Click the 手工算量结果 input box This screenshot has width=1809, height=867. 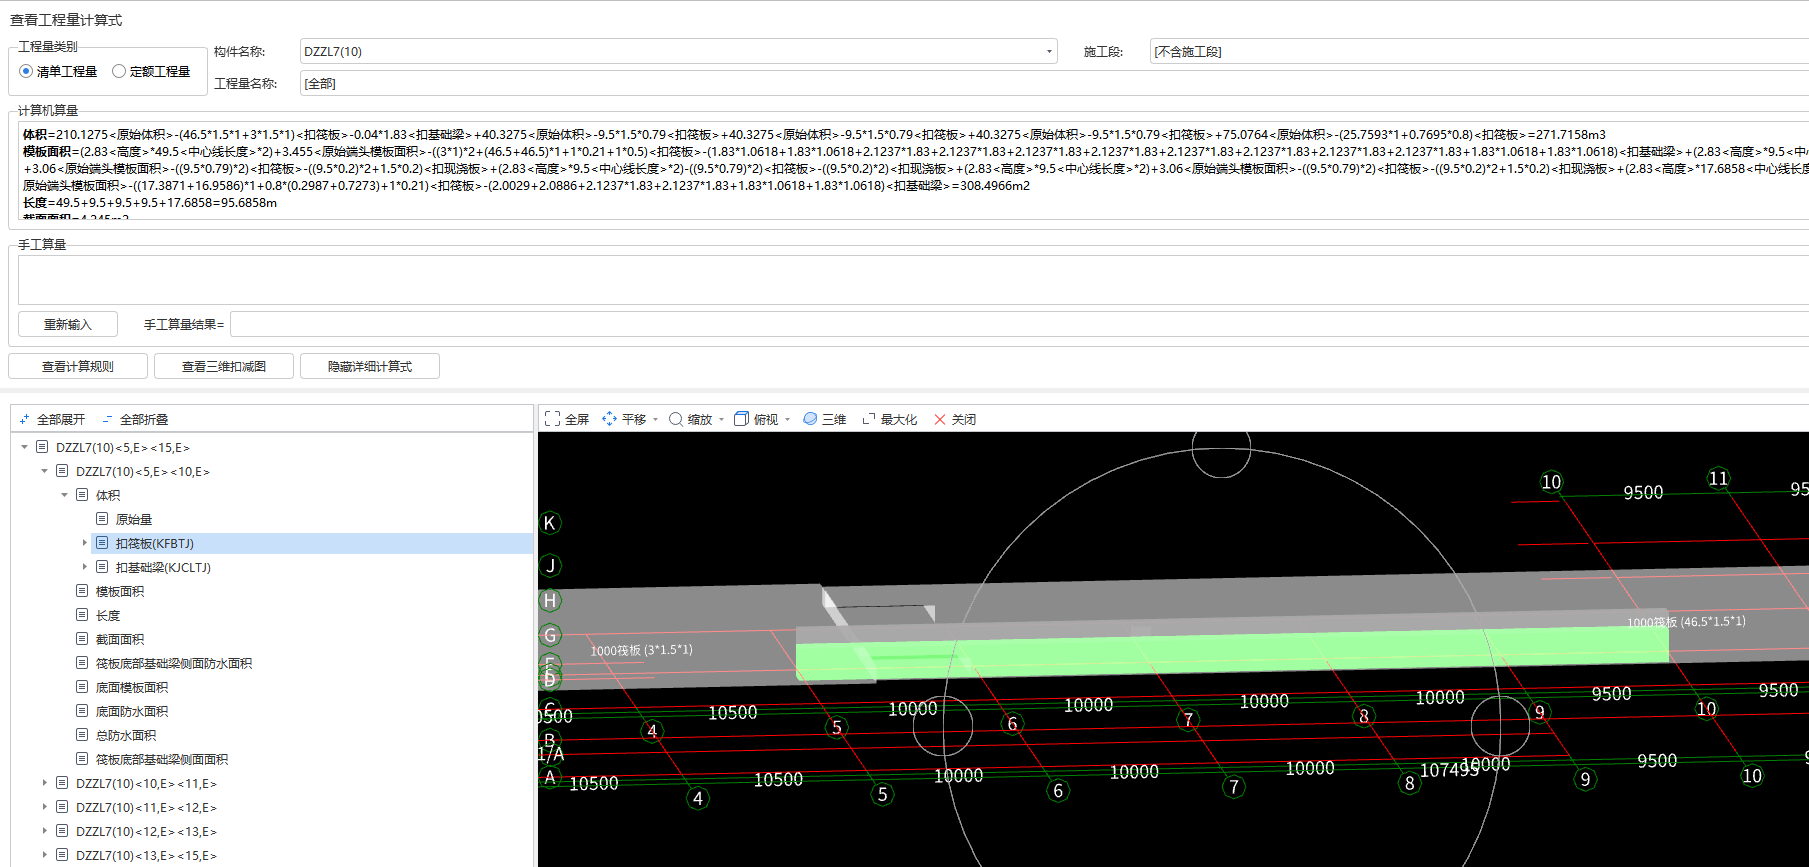click(1019, 324)
